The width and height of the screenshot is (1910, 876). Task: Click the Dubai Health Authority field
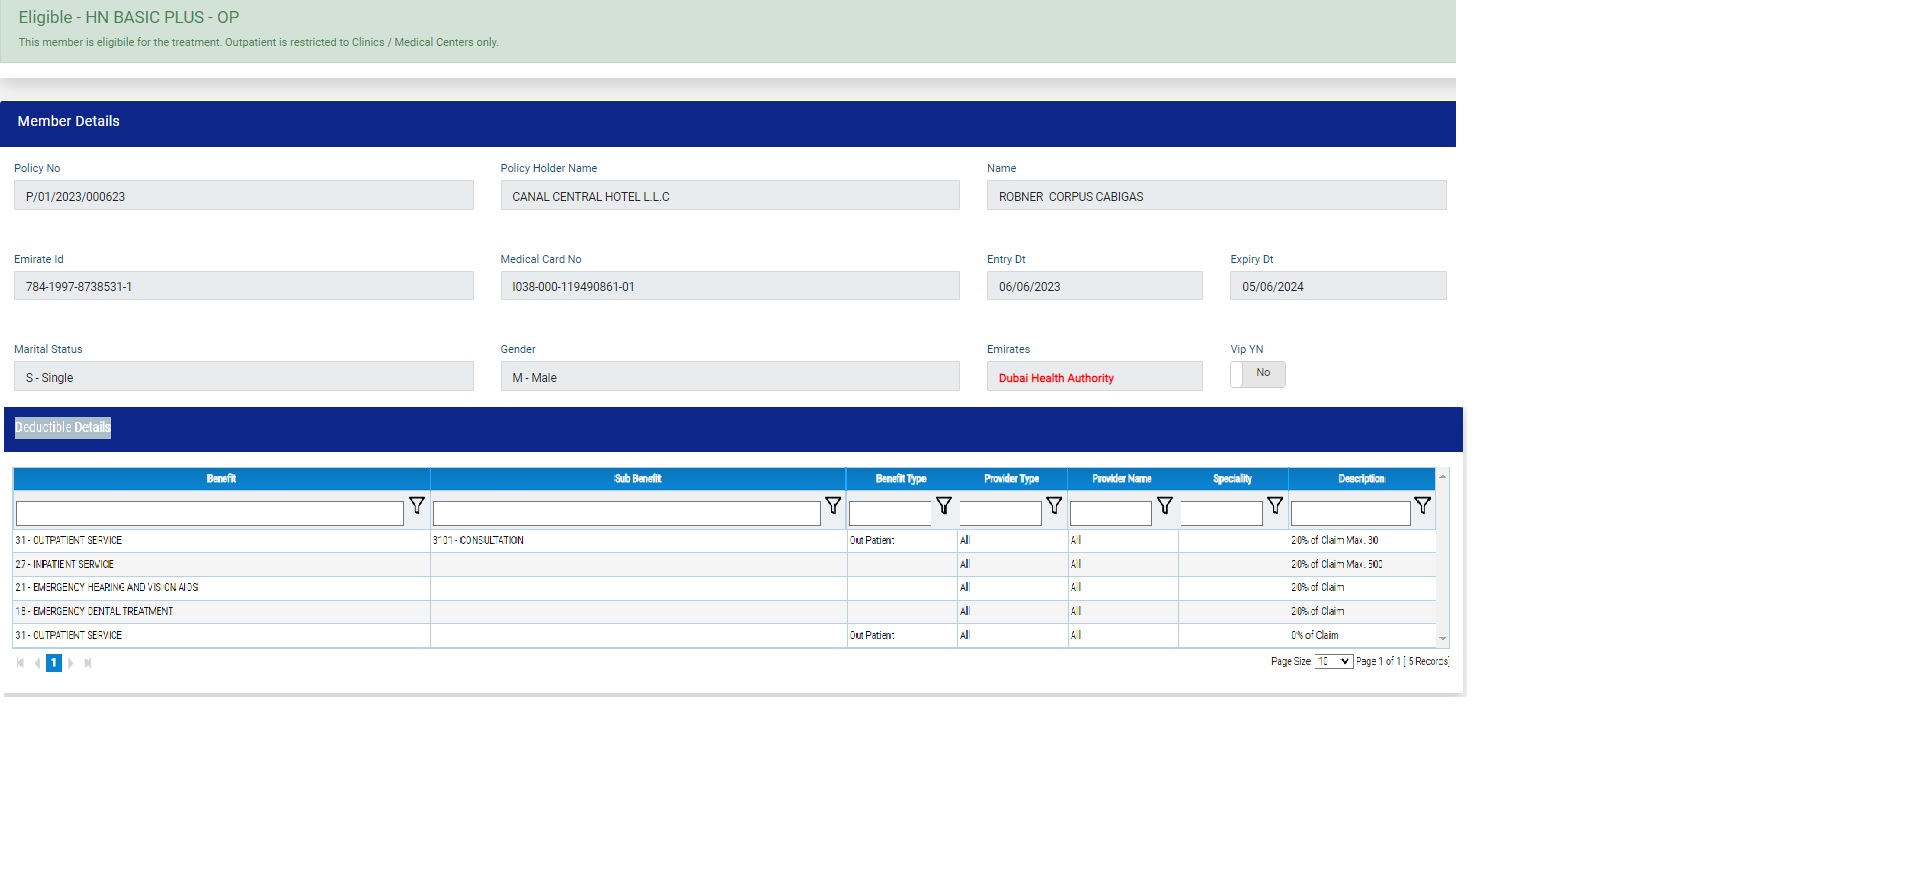pyautogui.click(x=1094, y=377)
